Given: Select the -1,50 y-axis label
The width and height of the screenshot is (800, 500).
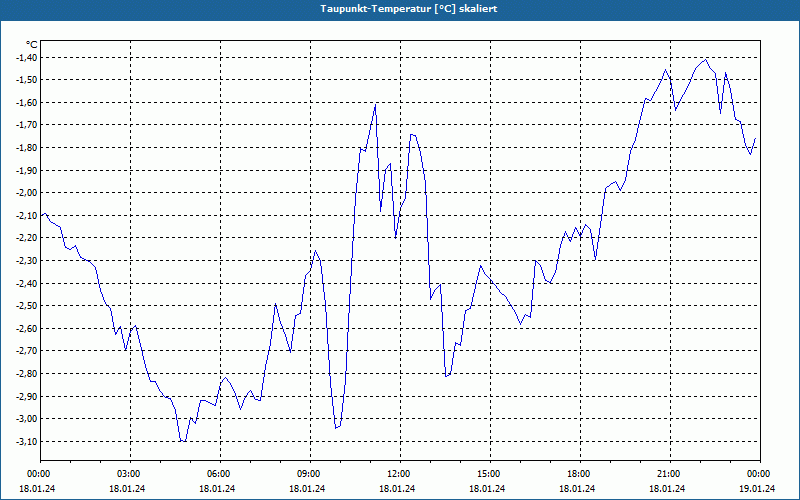Looking at the screenshot, I should (27, 80).
